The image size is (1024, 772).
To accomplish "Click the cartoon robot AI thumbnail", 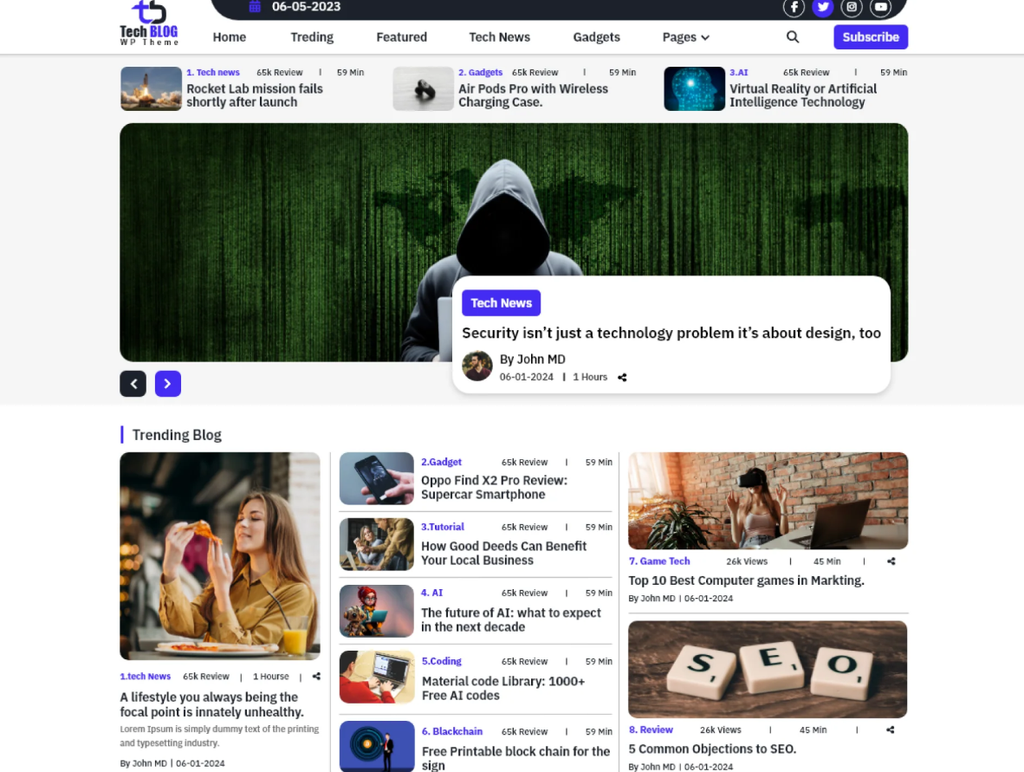I will (377, 611).
